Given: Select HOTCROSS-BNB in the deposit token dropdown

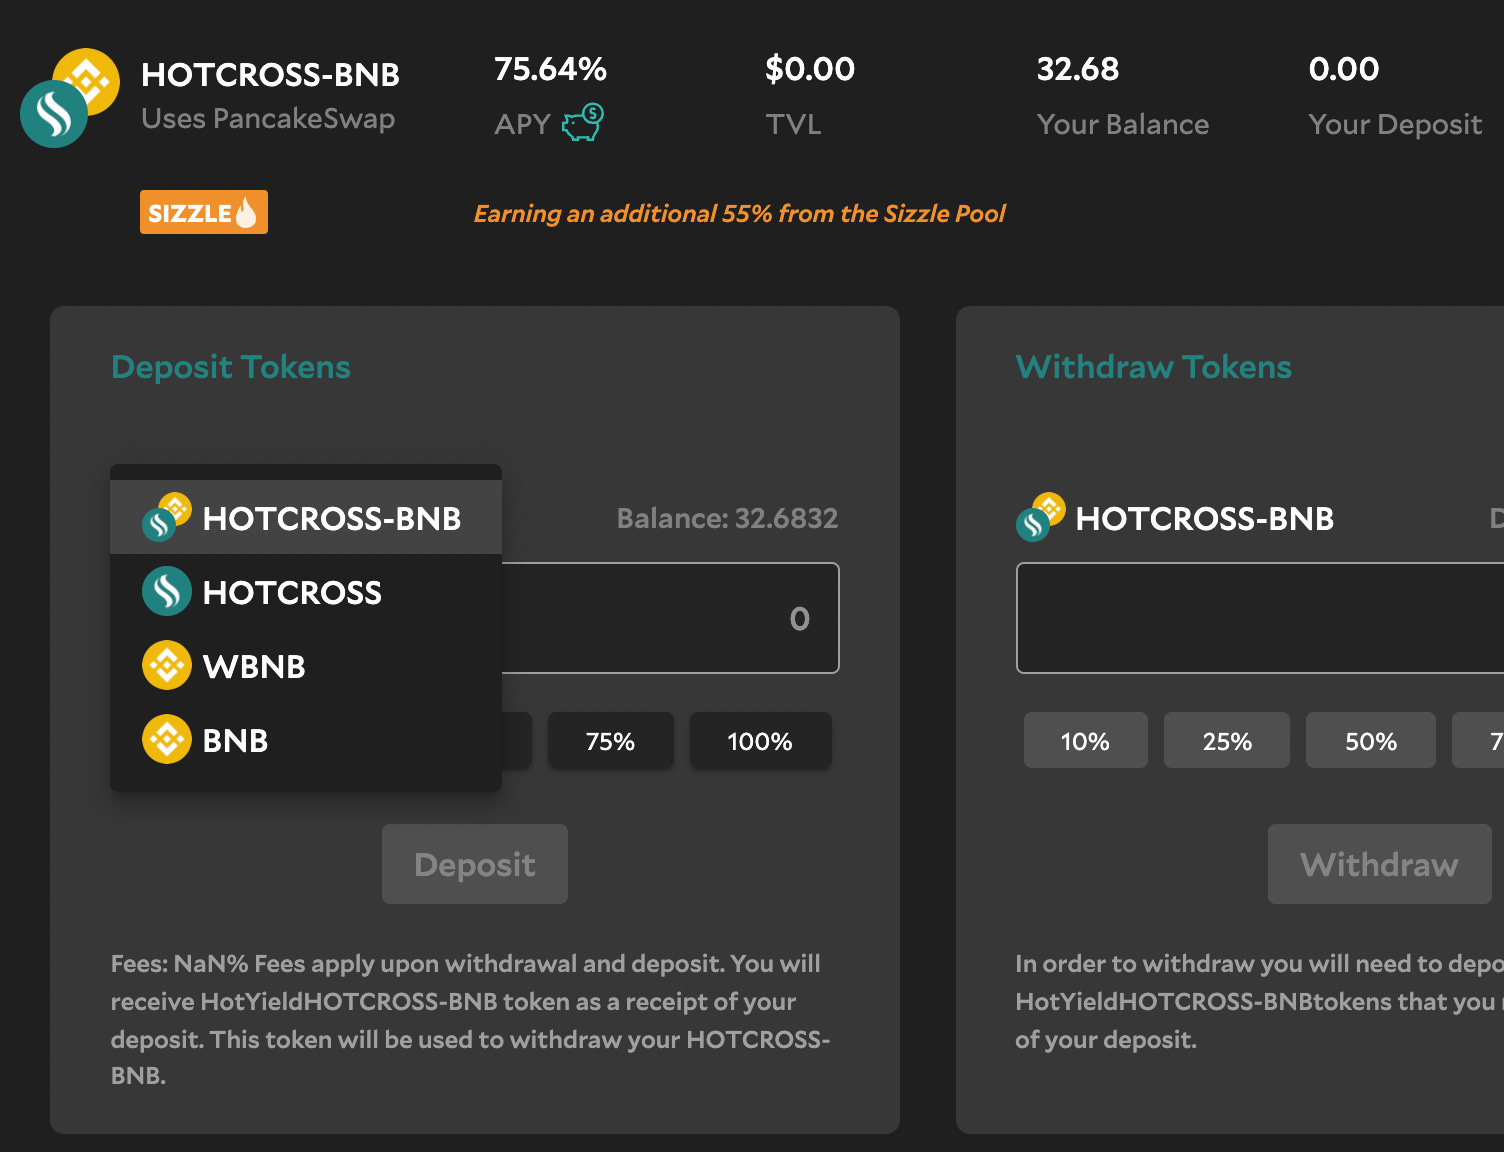Looking at the screenshot, I should (x=306, y=517).
